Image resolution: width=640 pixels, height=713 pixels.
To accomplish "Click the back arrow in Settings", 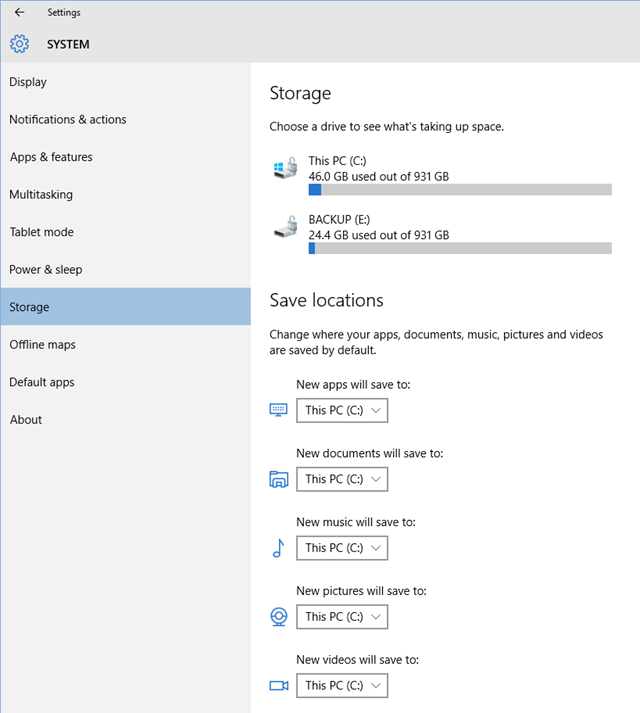I will point(19,12).
